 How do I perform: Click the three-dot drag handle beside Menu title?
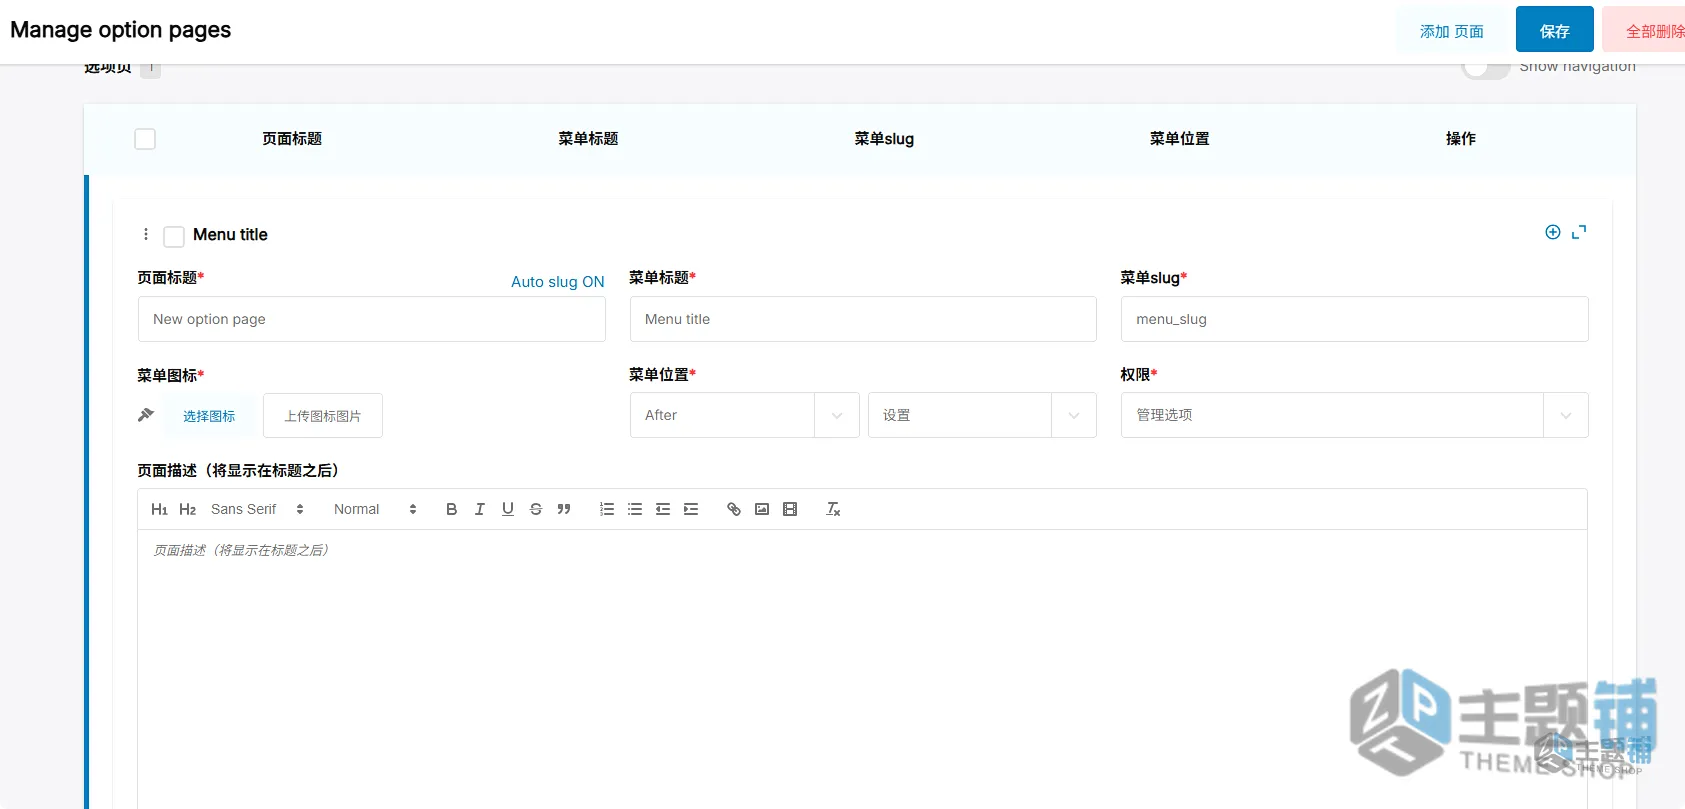(146, 234)
